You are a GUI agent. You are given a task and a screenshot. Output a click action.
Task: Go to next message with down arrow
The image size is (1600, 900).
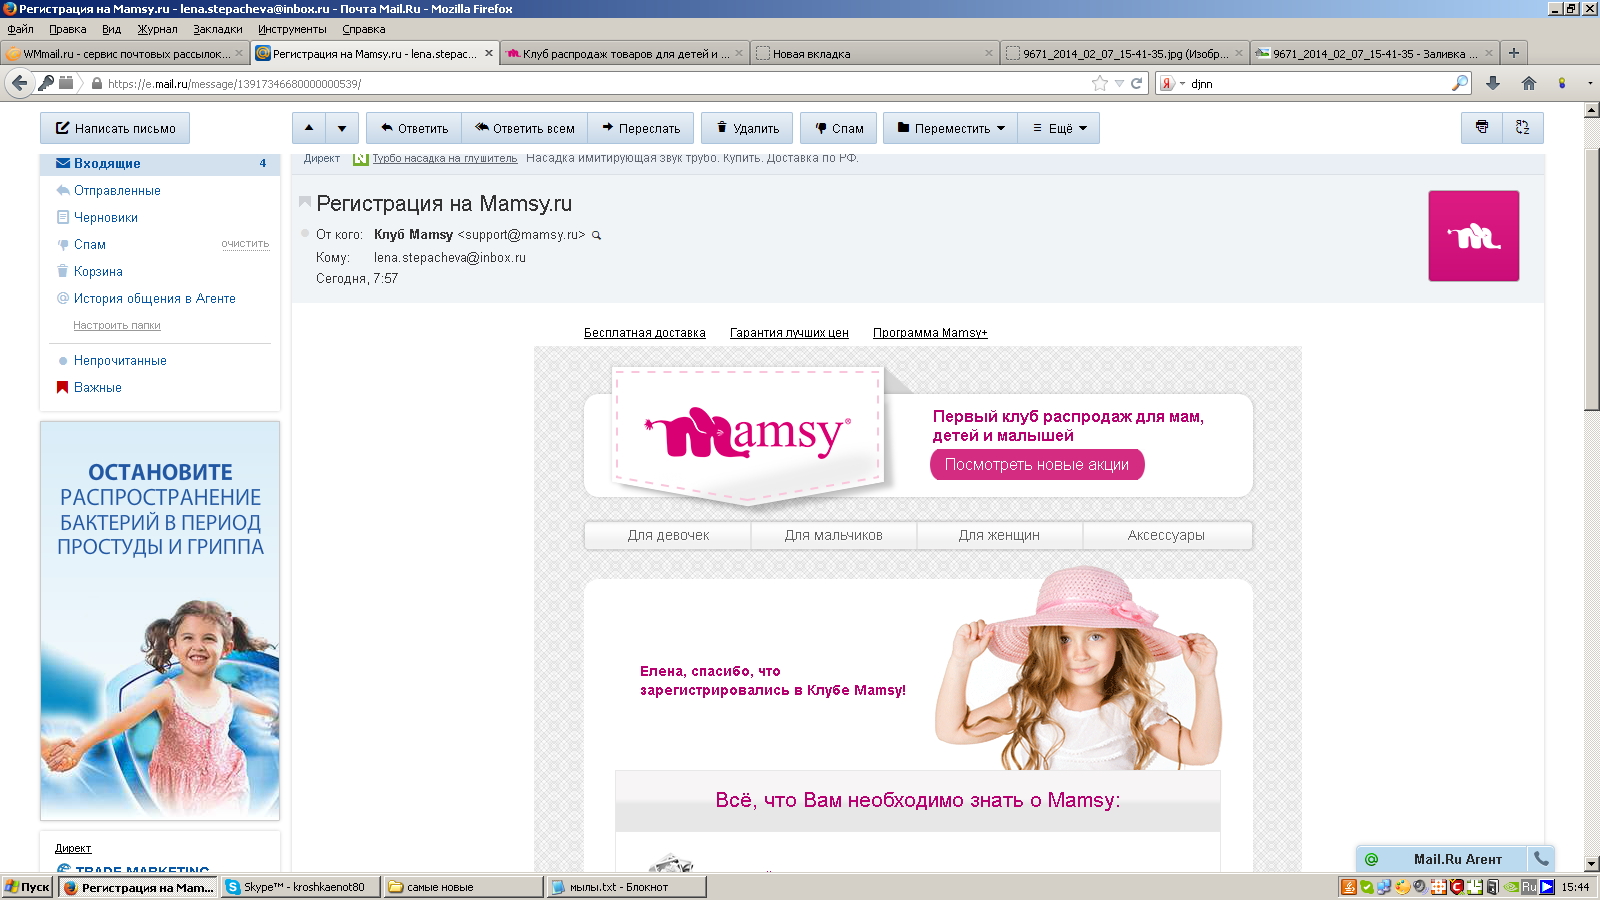(342, 128)
